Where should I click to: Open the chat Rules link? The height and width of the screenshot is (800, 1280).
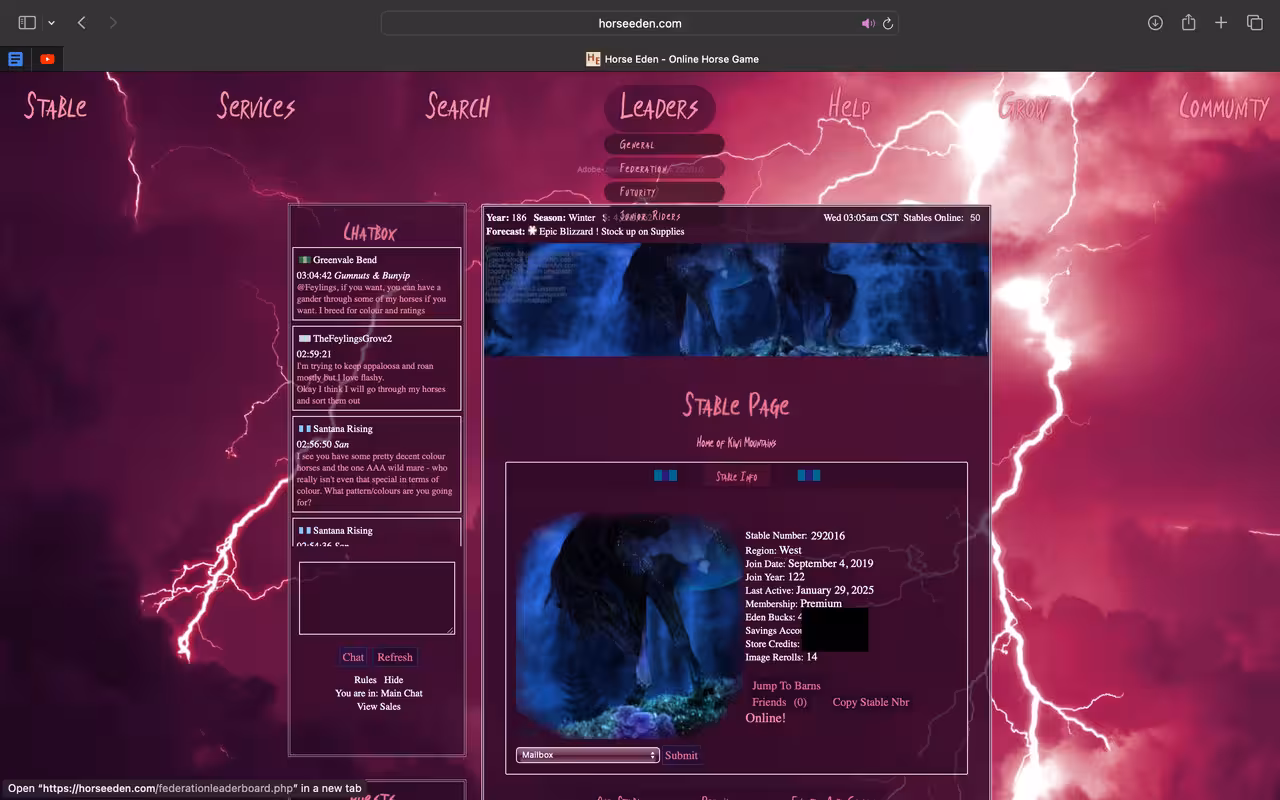click(365, 680)
